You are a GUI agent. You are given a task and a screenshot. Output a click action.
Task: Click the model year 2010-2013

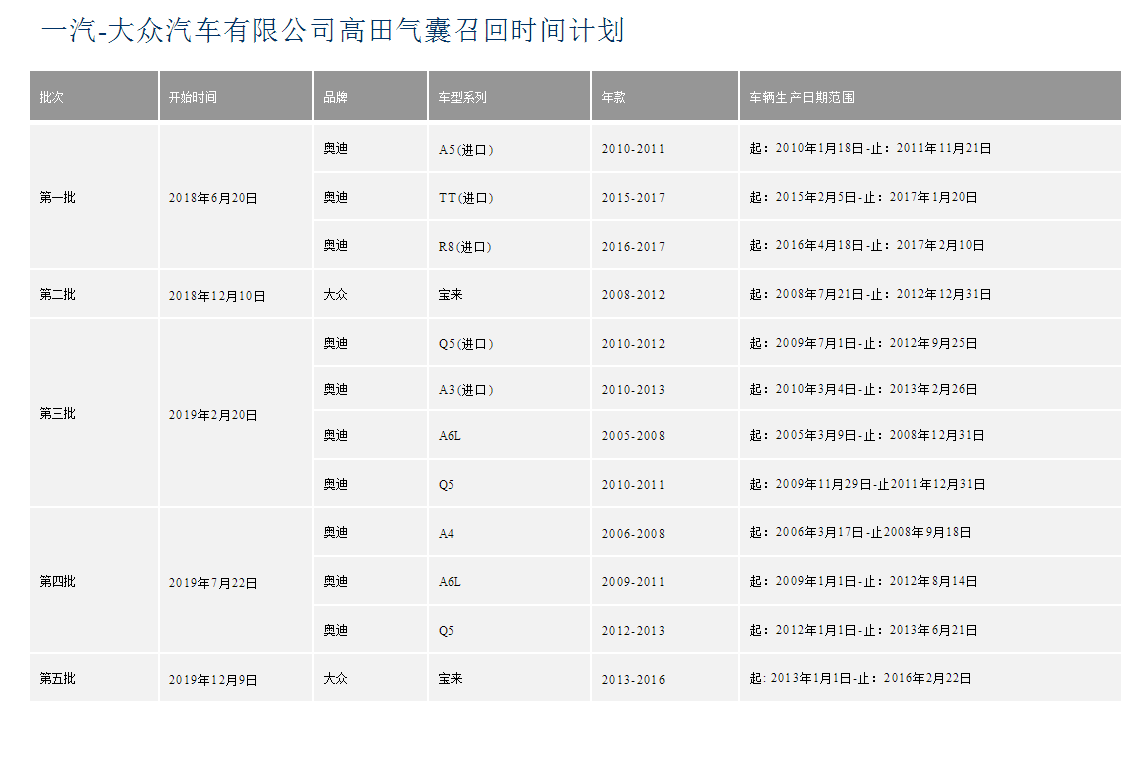(633, 389)
